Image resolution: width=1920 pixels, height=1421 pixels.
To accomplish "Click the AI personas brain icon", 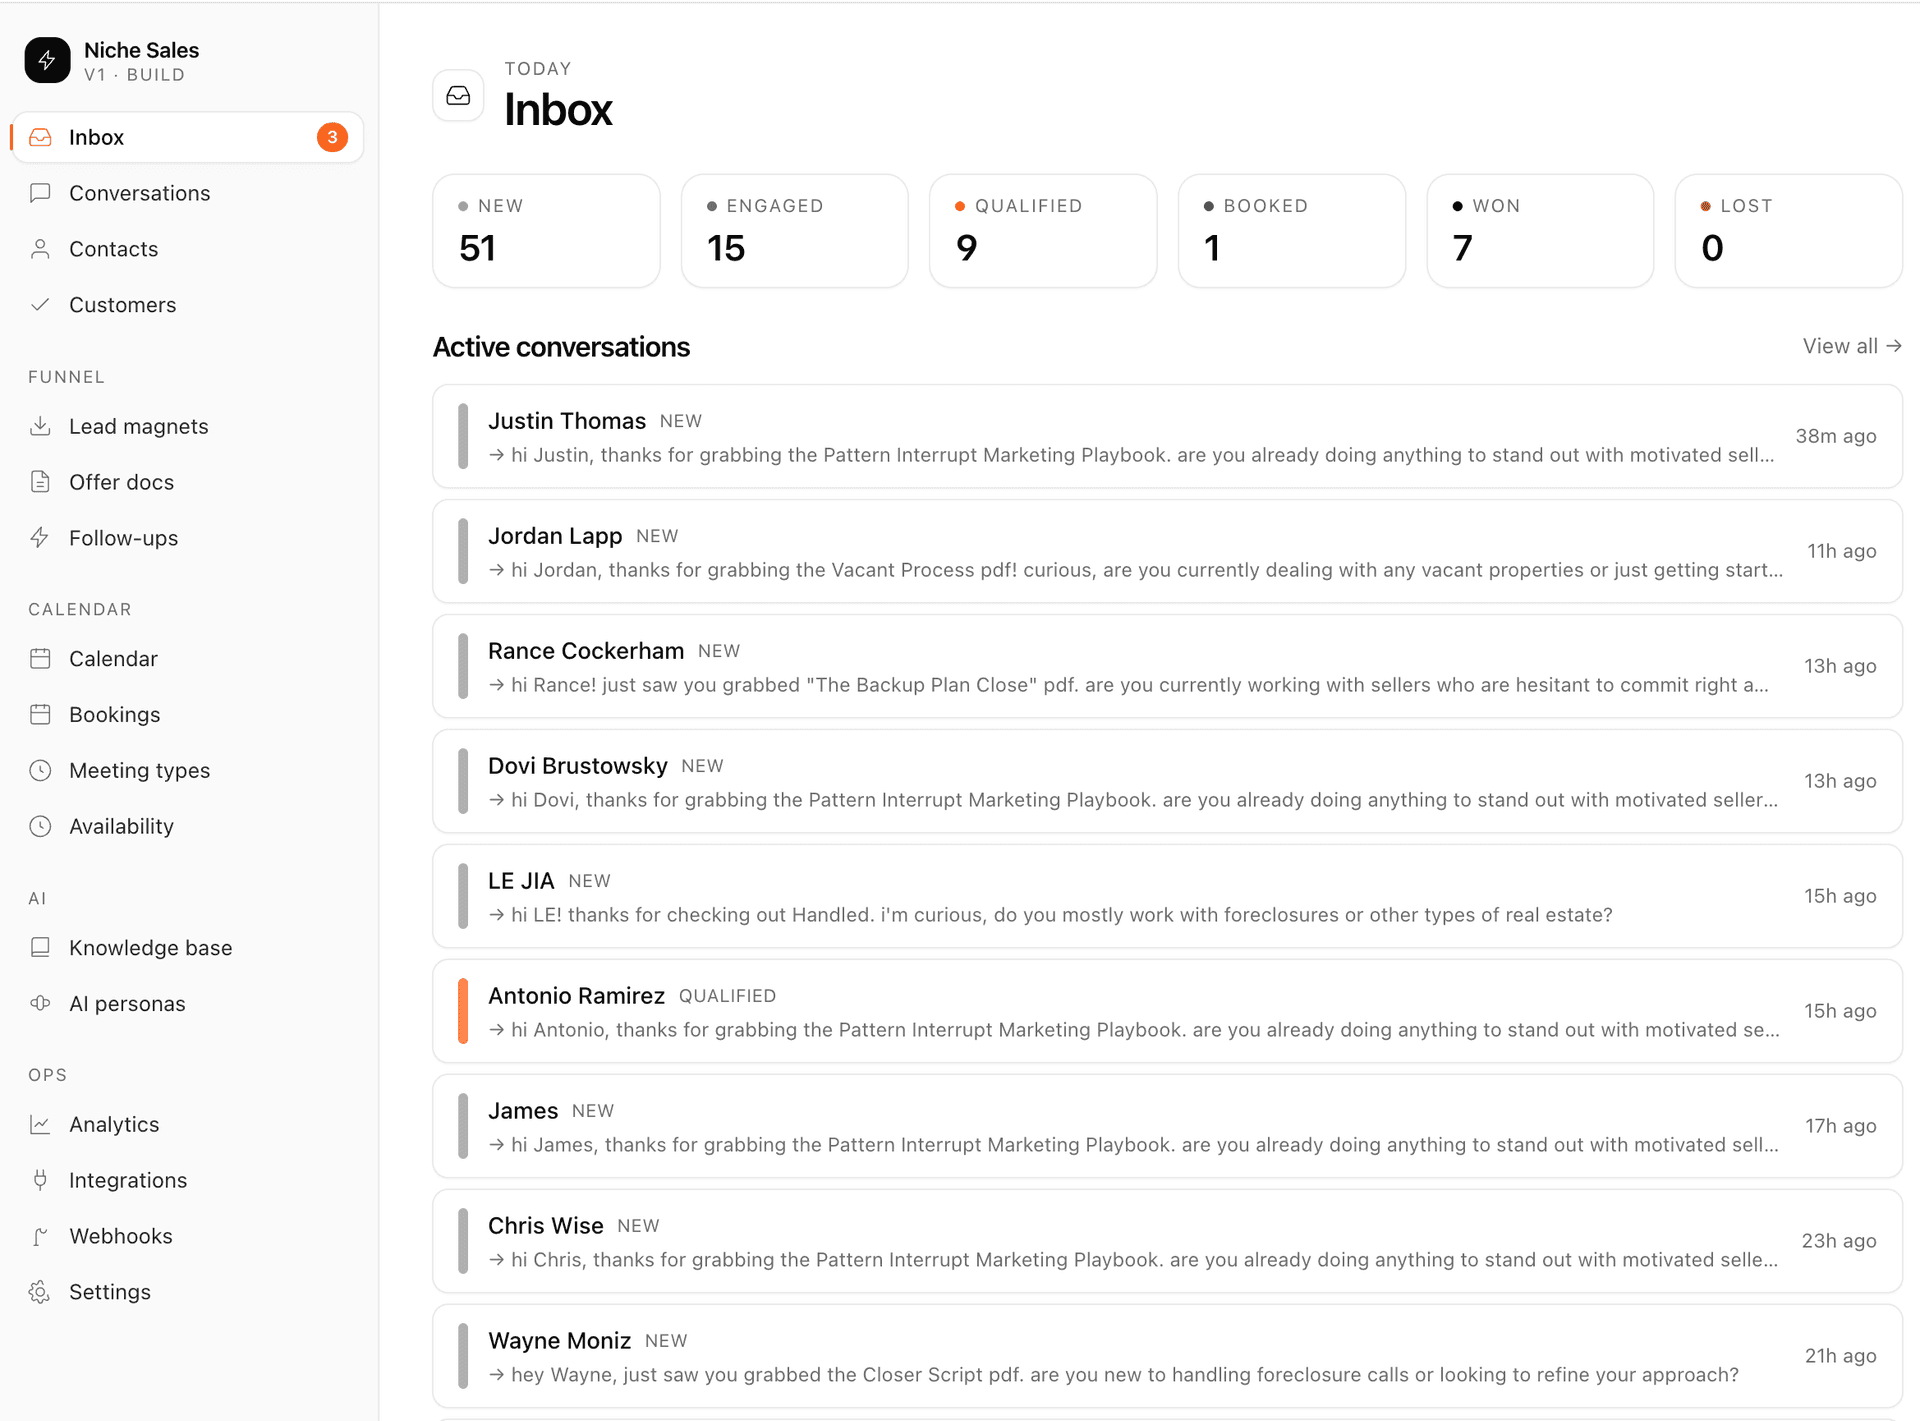I will (40, 1004).
